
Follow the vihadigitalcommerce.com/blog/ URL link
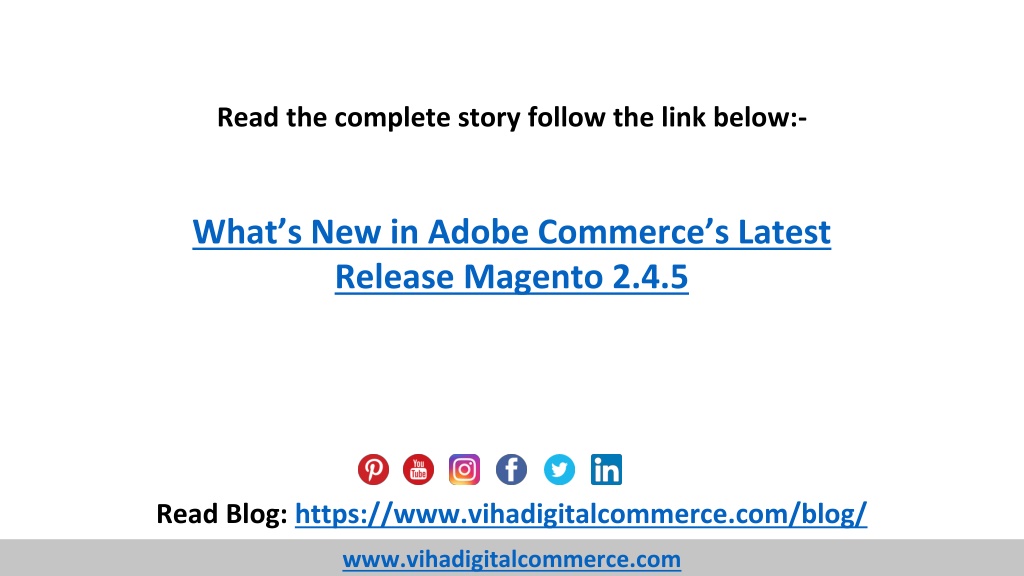coord(581,514)
